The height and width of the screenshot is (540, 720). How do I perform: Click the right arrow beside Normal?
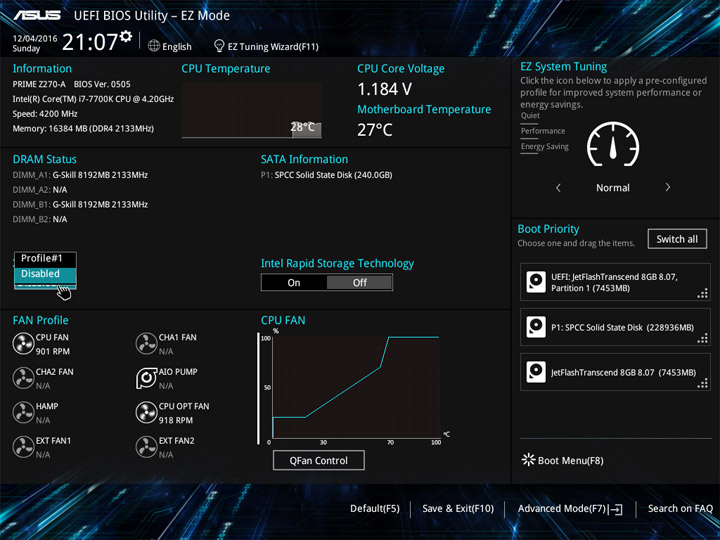668,187
